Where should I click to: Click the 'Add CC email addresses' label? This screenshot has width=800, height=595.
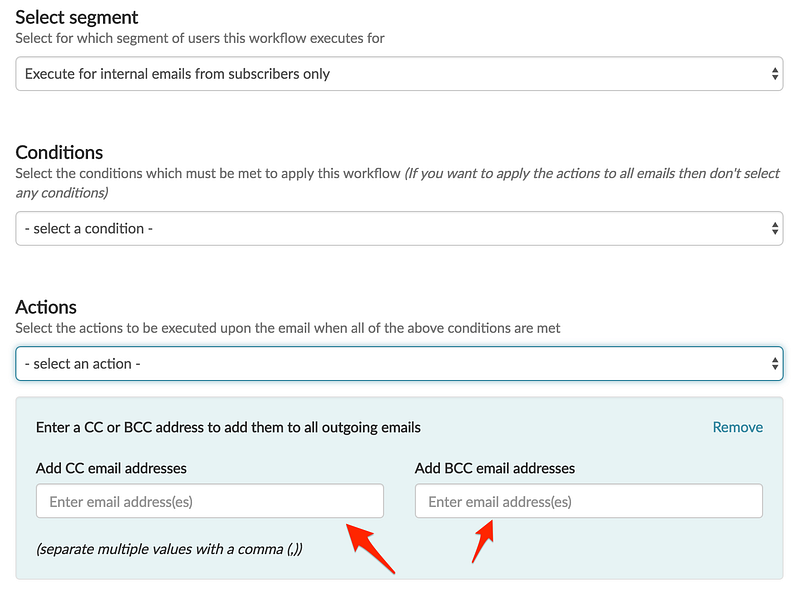111,468
